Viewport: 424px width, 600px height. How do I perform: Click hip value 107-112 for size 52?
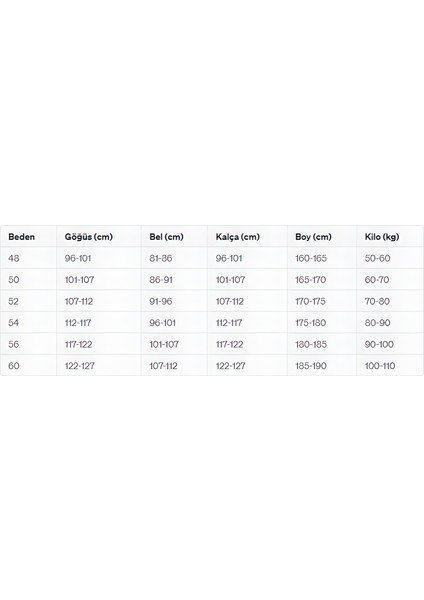point(230,301)
